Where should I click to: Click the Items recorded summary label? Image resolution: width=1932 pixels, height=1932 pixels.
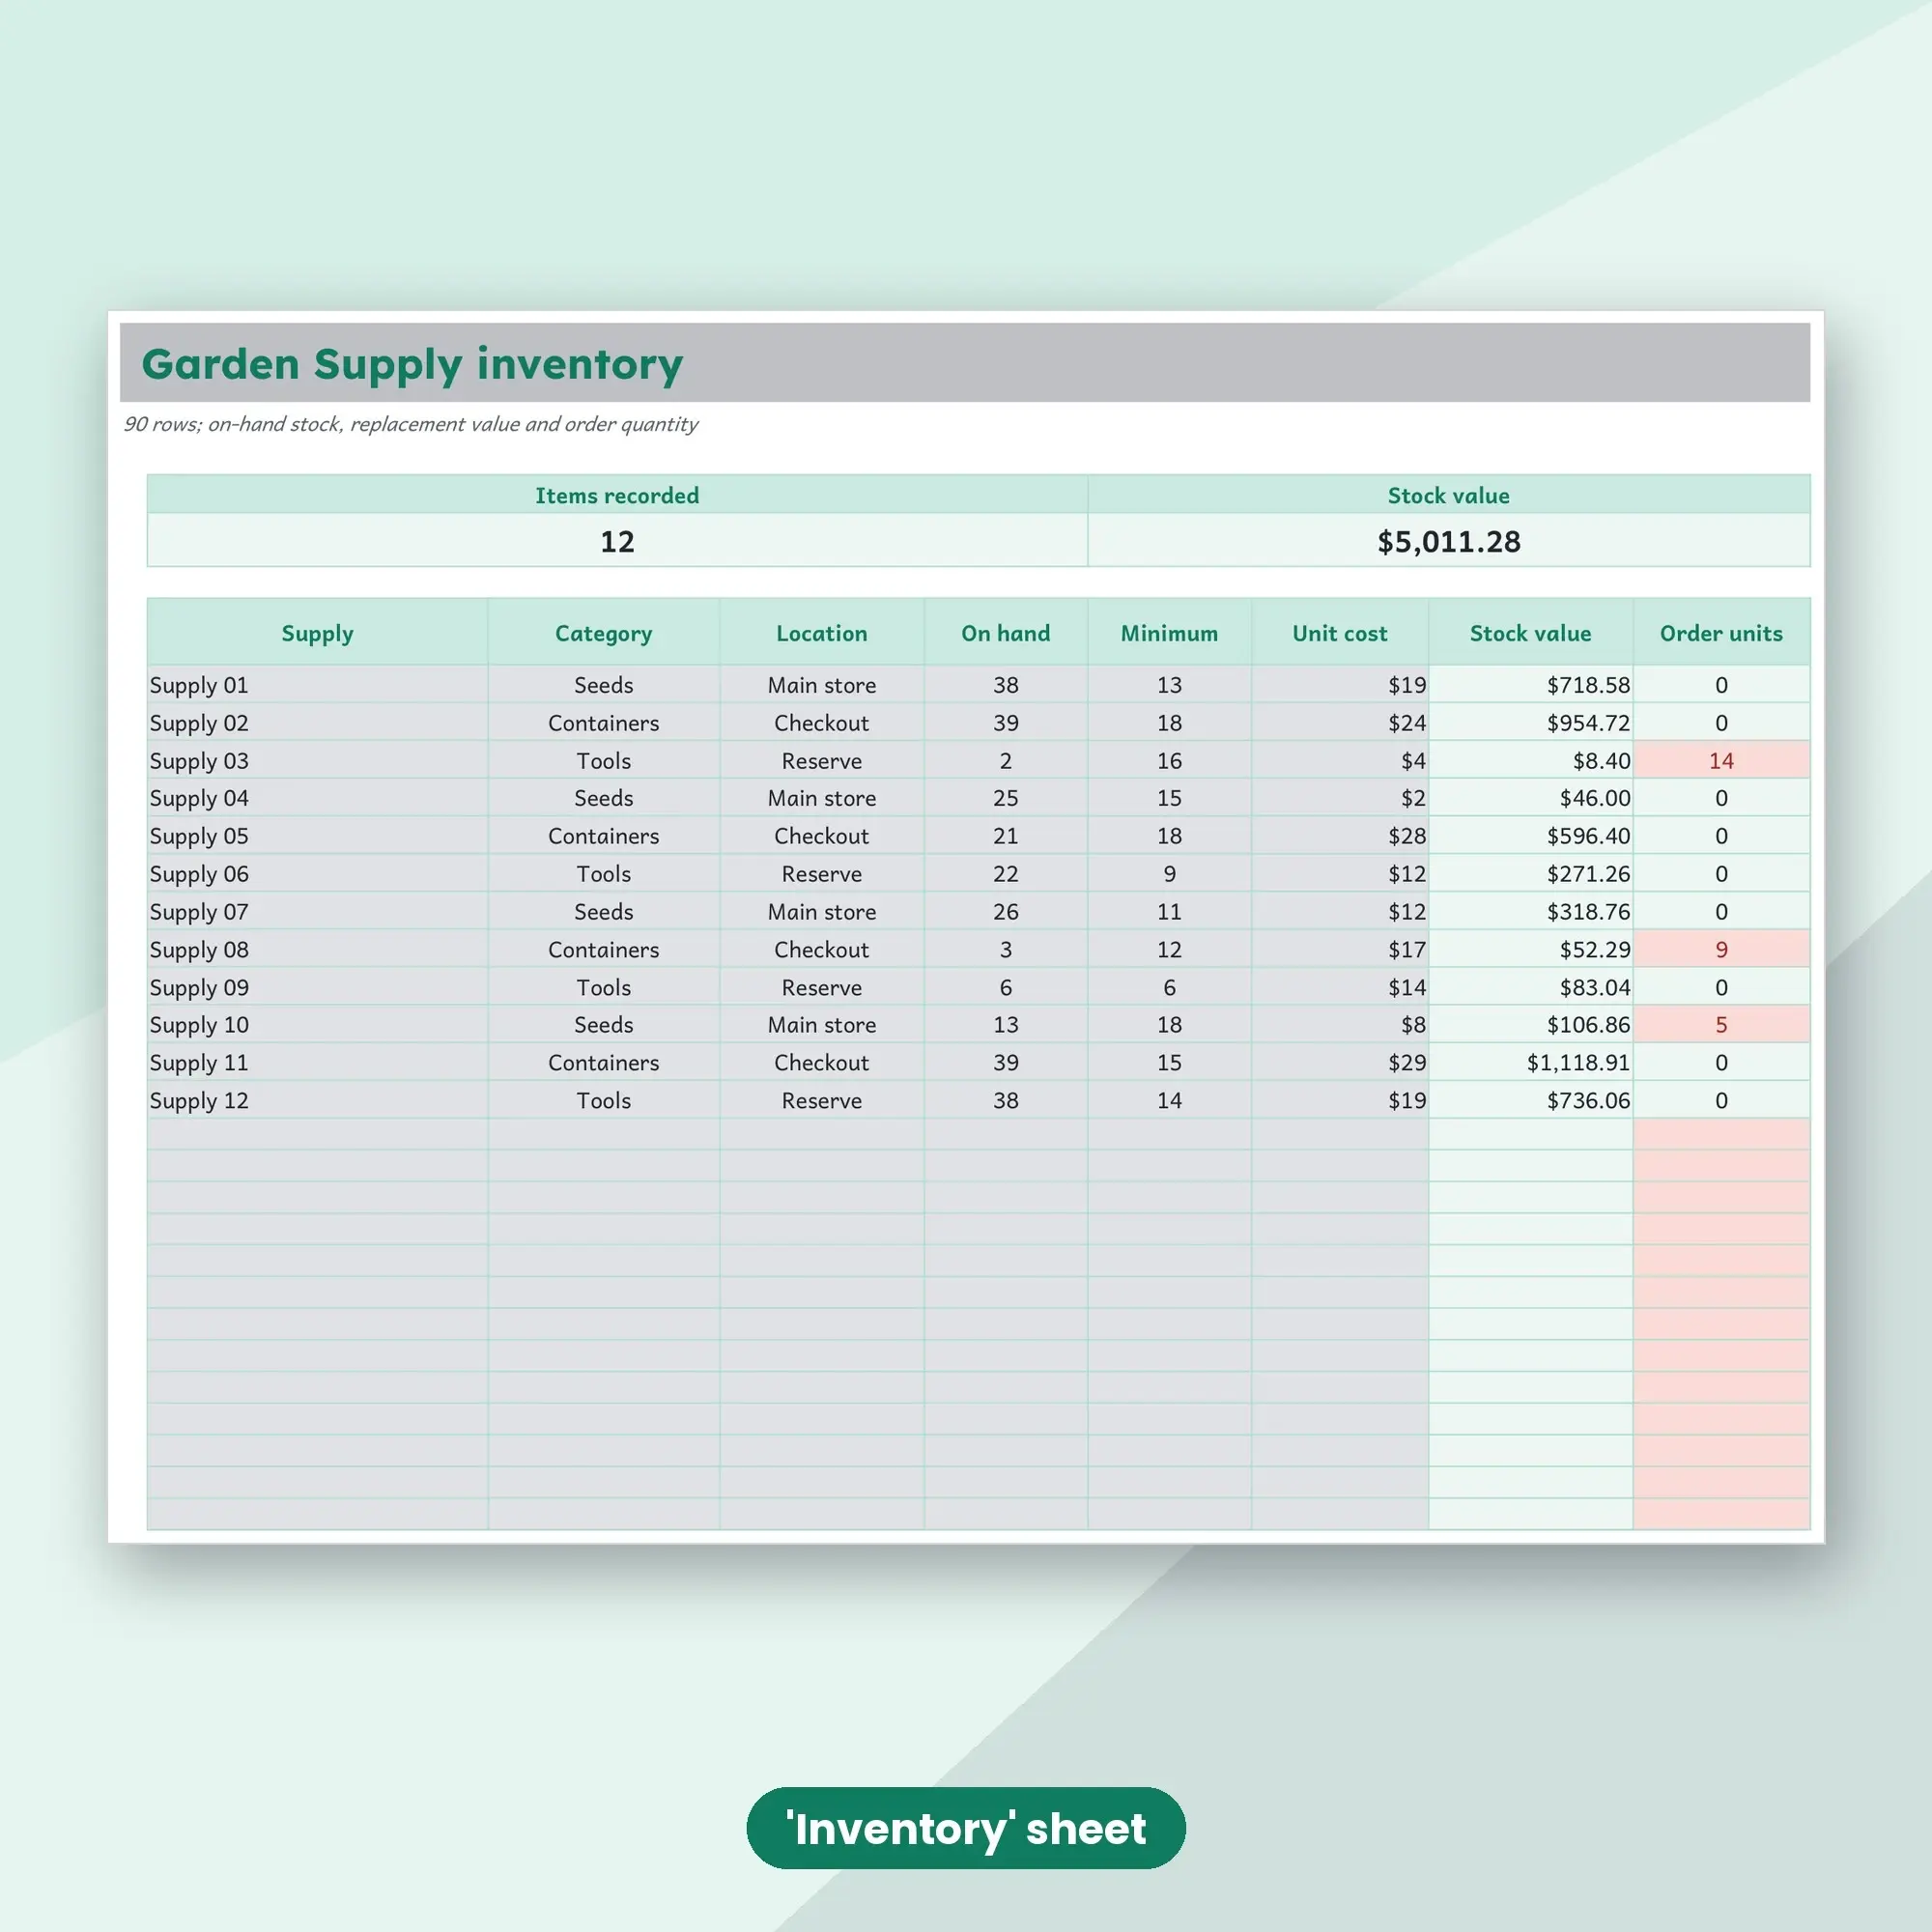point(617,495)
